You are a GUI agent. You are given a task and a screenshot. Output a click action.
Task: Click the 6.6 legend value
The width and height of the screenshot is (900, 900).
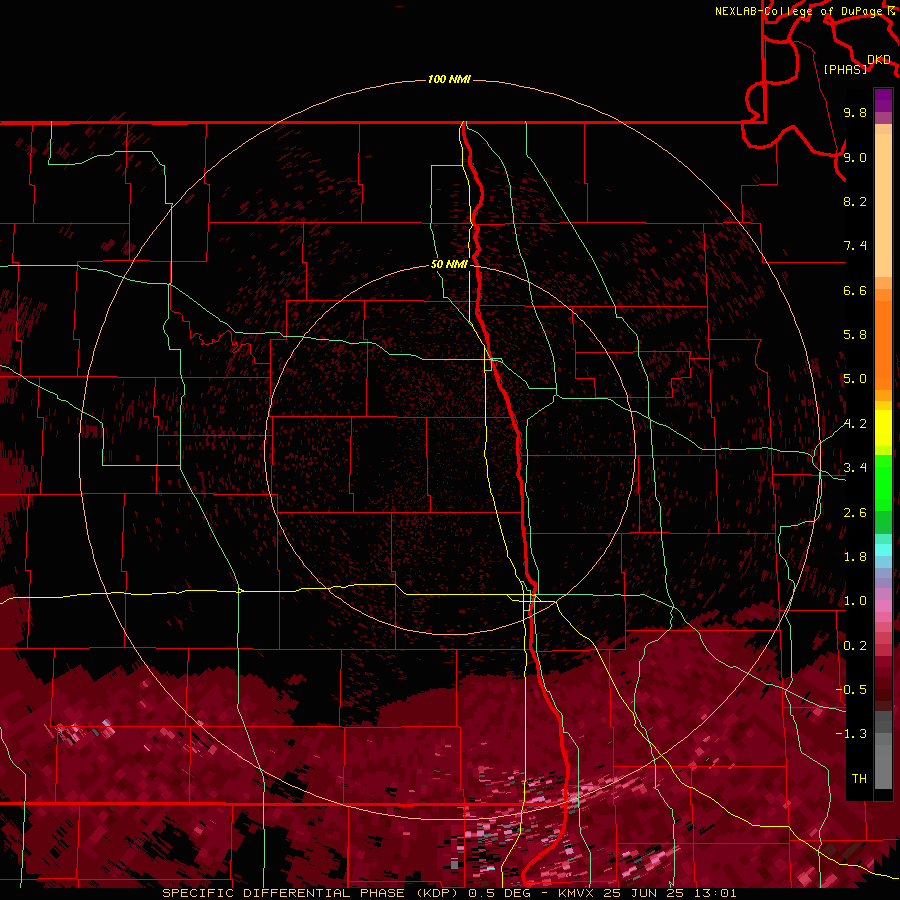pos(855,290)
